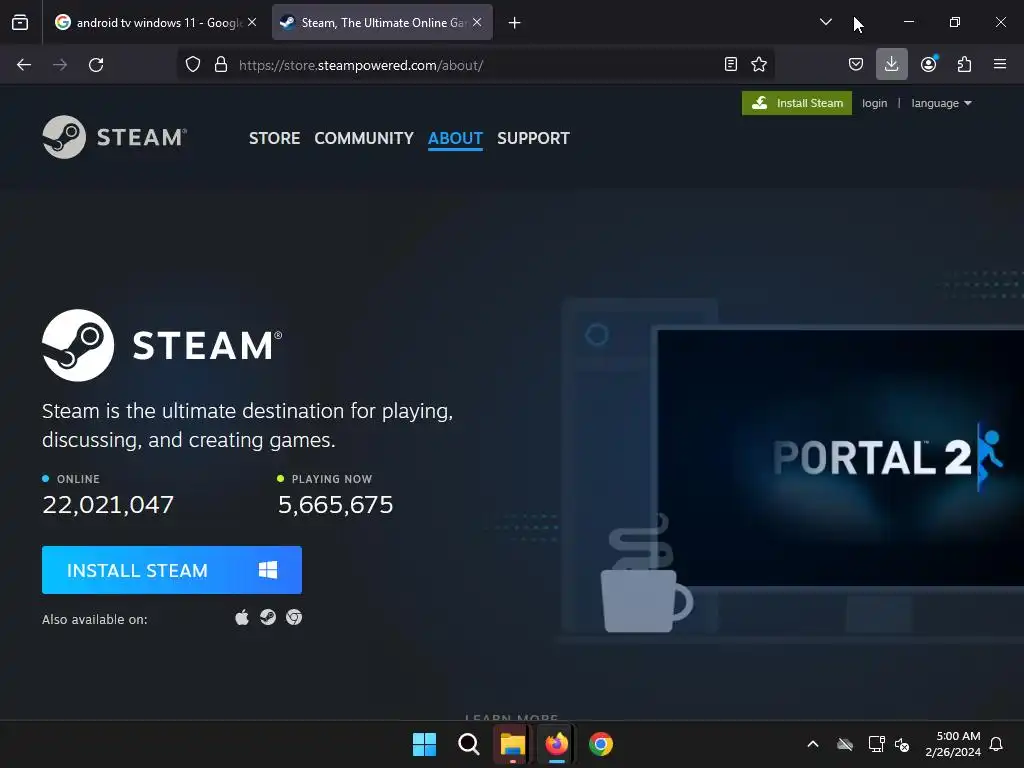Screen dimensions: 1024x768
Task: Open tracking protection shield icon
Action: click(193, 65)
